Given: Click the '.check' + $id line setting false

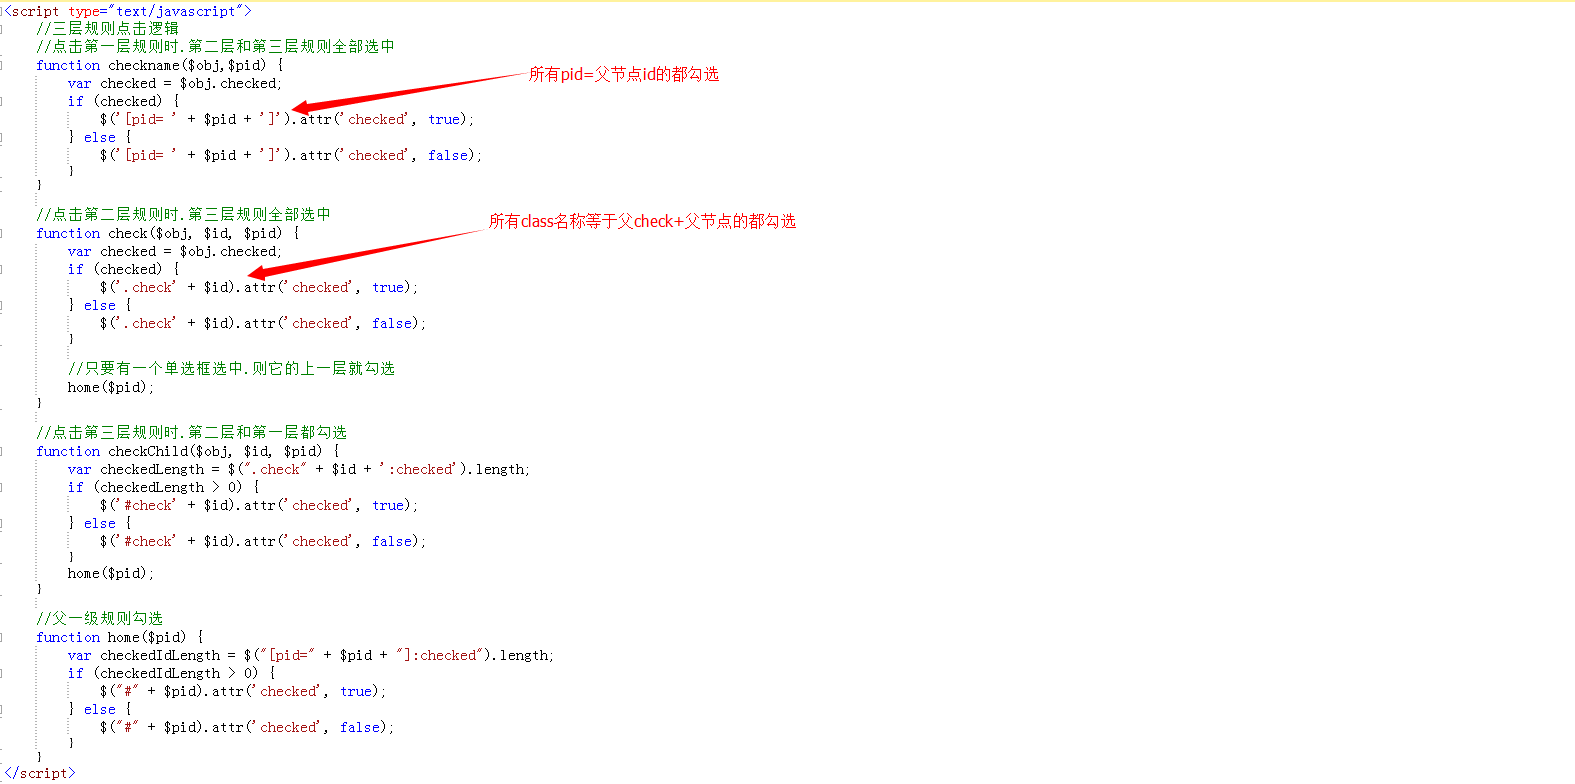Looking at the screenshot, I should 263,323.
